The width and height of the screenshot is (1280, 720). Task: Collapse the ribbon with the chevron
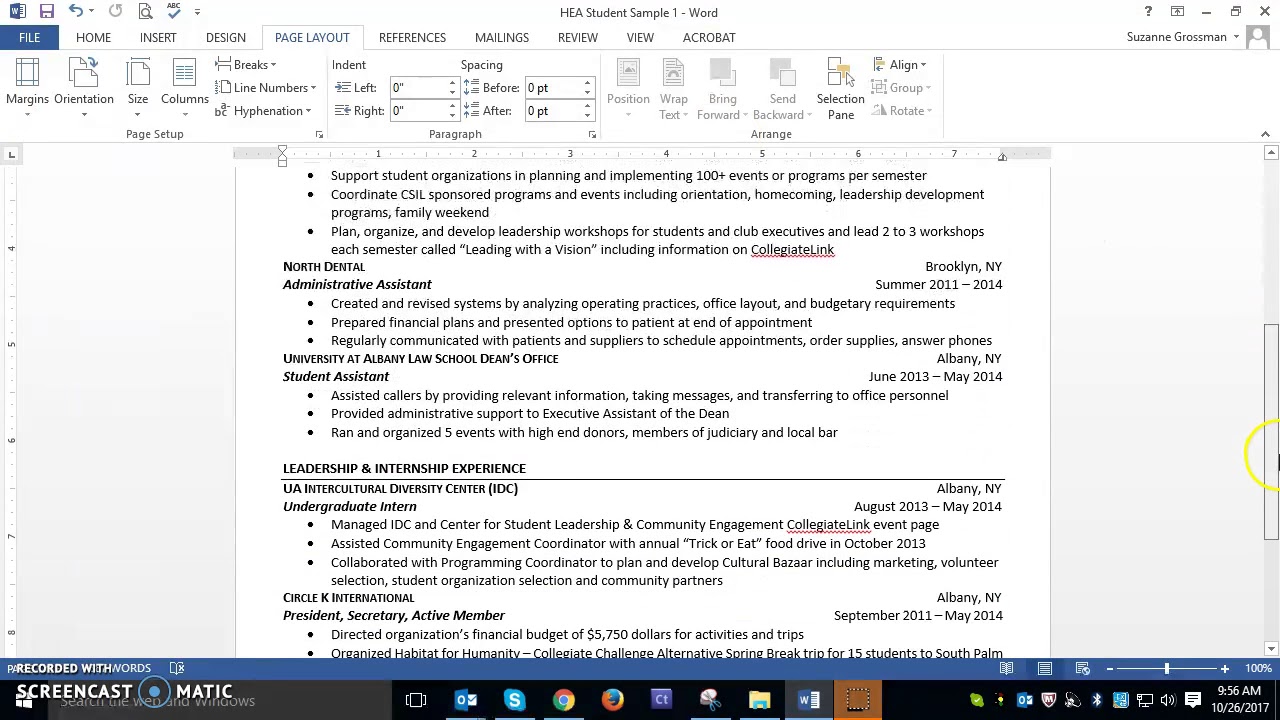1265,134
